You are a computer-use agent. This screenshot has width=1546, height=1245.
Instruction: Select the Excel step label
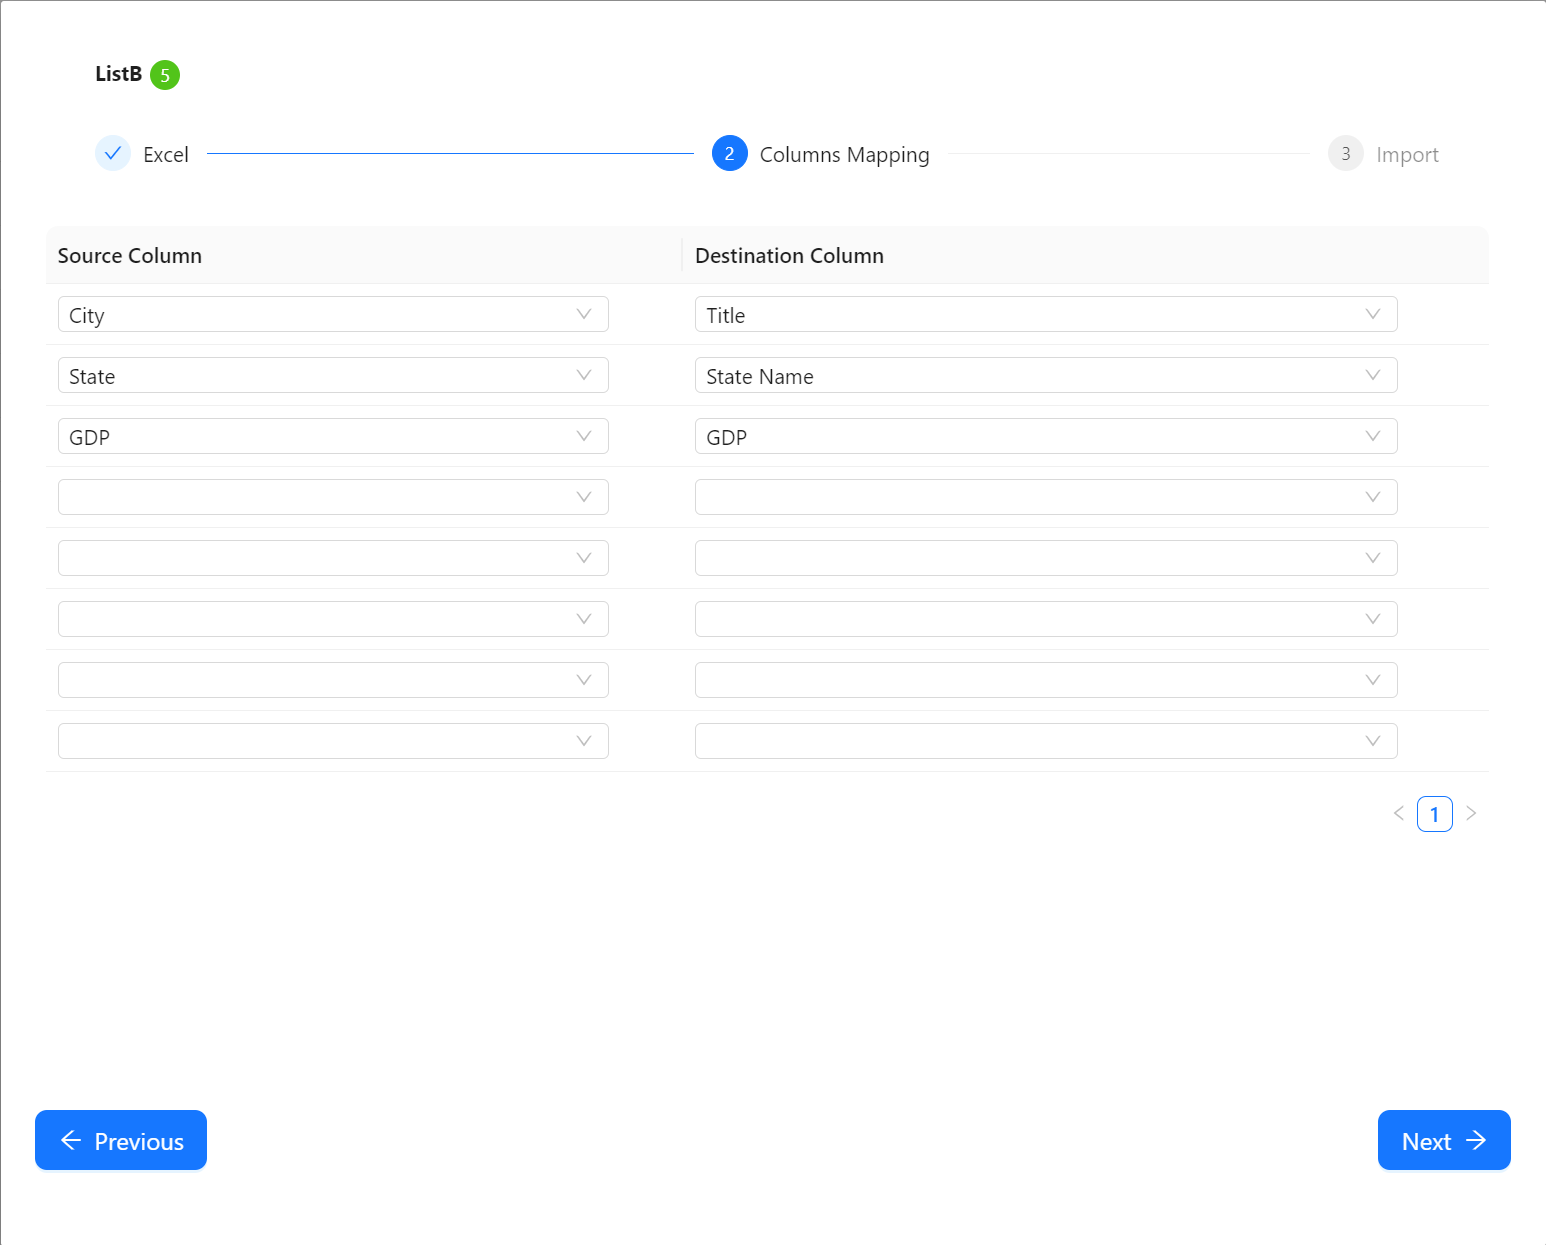pyautogui.click(x=166, y=155)
